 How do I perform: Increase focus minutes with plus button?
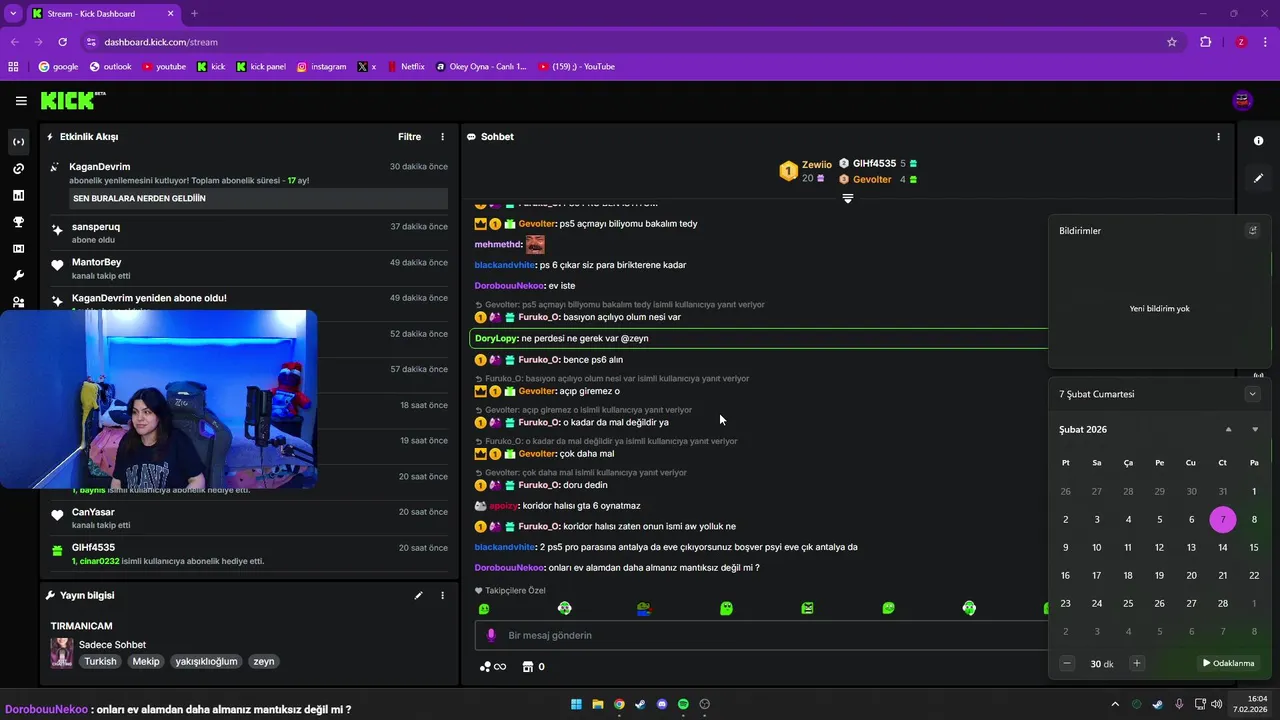coord(1137,663)
